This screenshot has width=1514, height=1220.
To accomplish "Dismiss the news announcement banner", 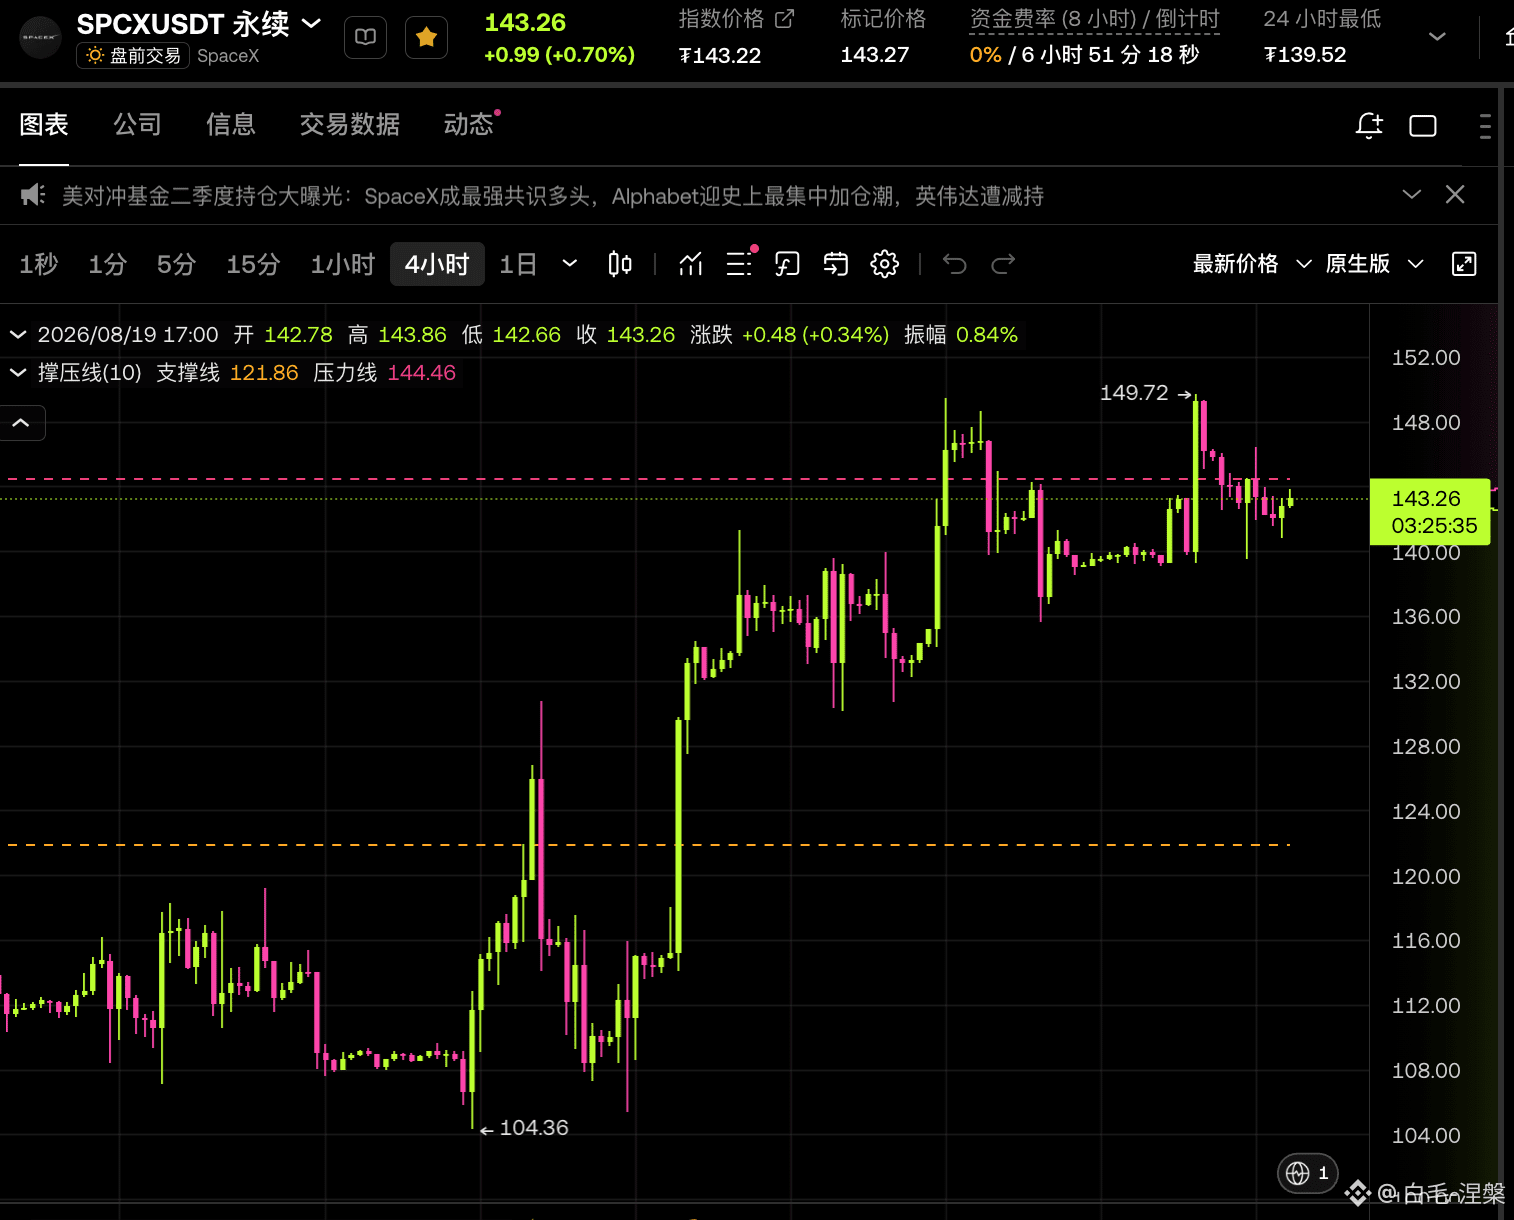I will click(x=1455, y=194).
